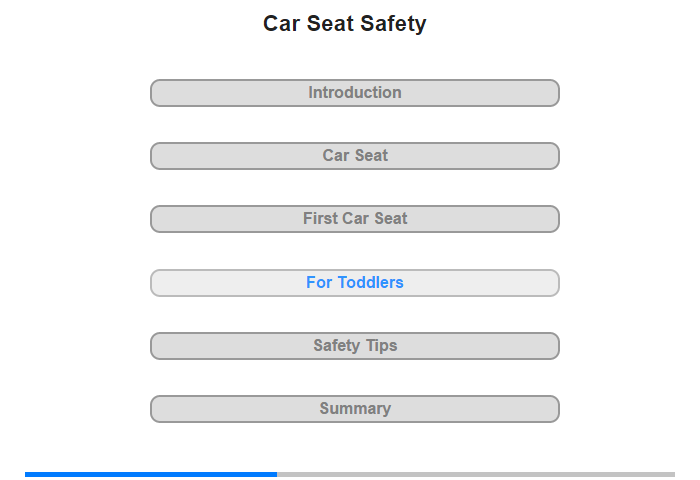This screenshot has width=700, height=480.
Task: Click the blue filled part of progress bar
Action: click(x=151, y=474)
